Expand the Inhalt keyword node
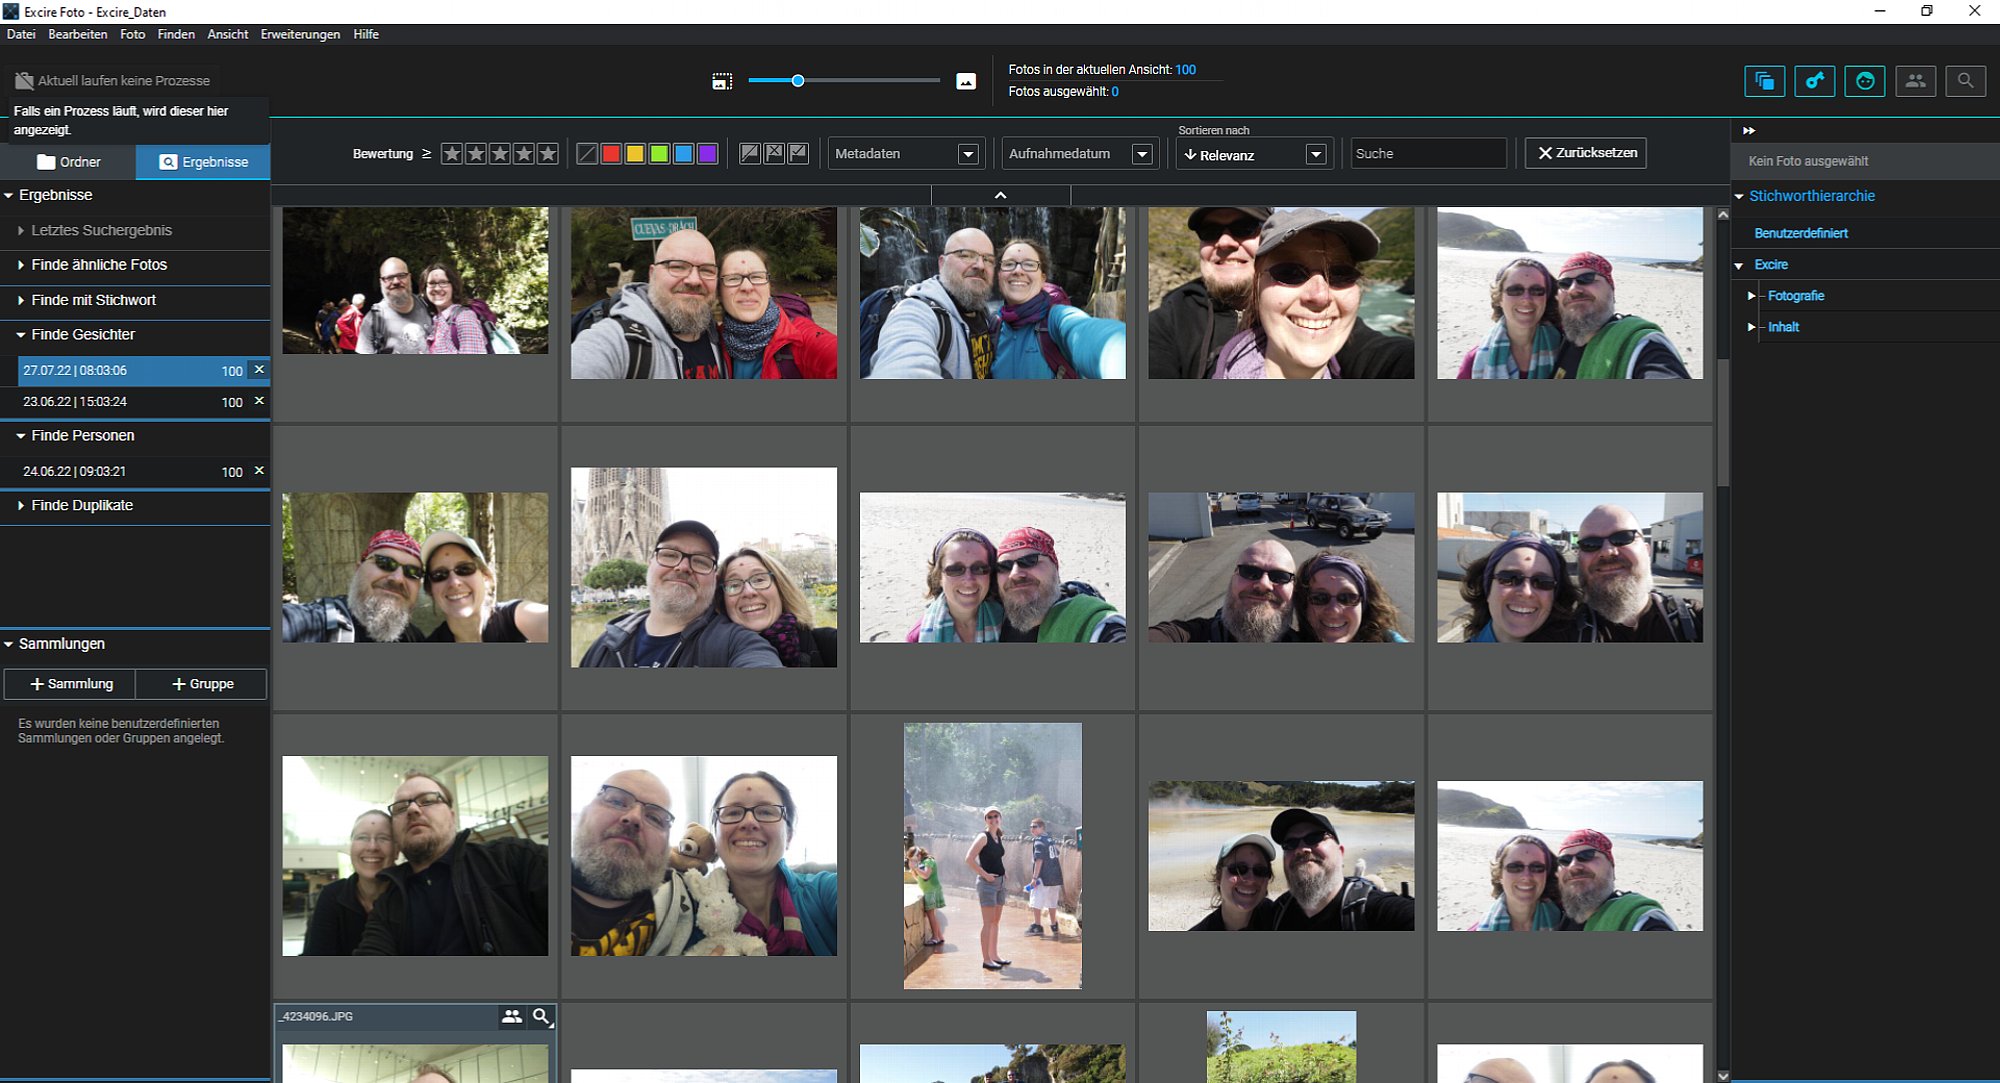 pos(1751,327)
